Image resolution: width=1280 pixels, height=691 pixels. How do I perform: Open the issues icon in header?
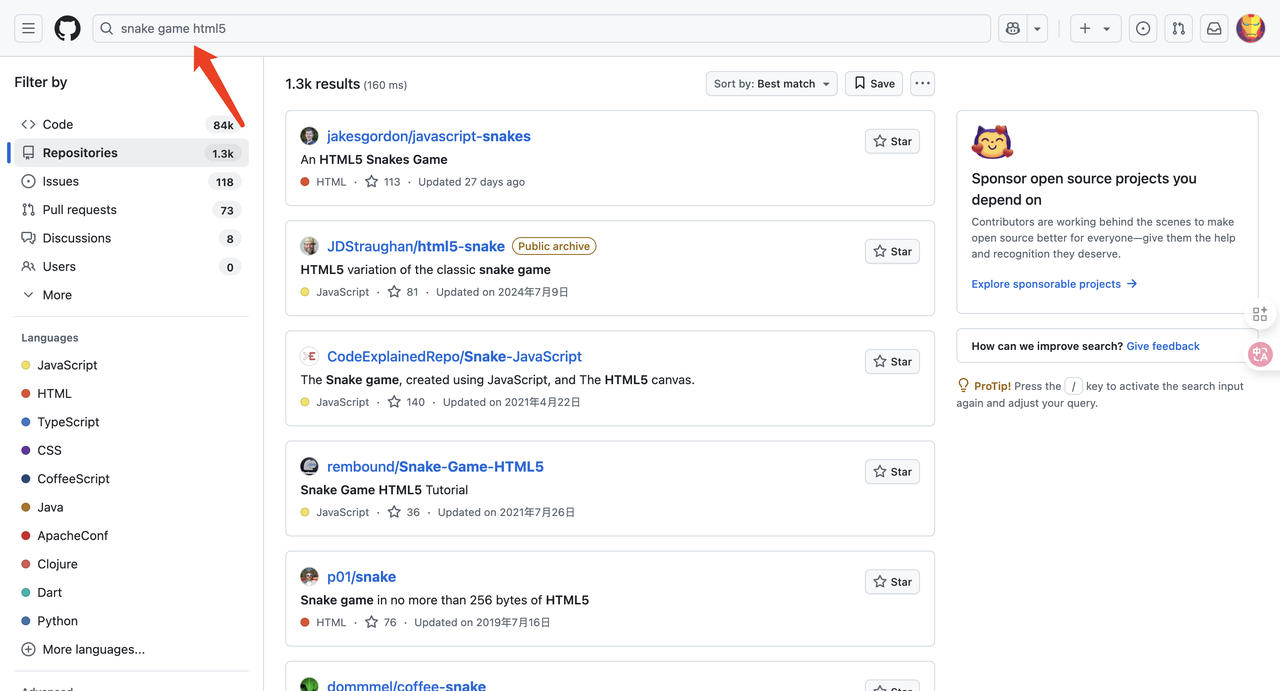pyautogui.click(x=1143, y=29)
